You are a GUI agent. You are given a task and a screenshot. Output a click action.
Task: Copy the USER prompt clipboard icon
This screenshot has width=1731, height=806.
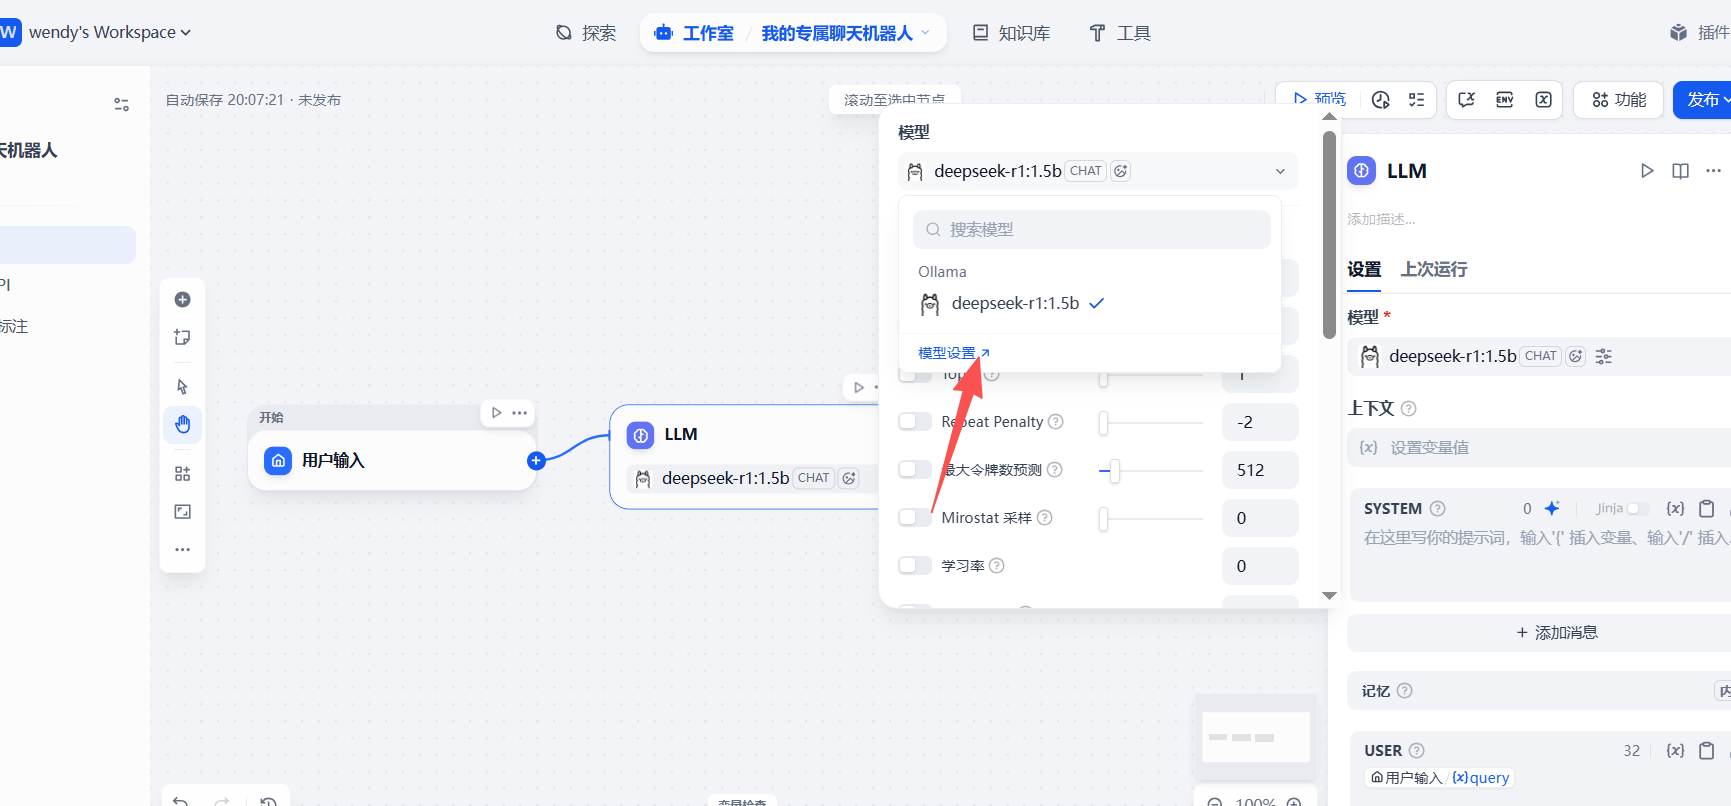(x=1707, y=750)
